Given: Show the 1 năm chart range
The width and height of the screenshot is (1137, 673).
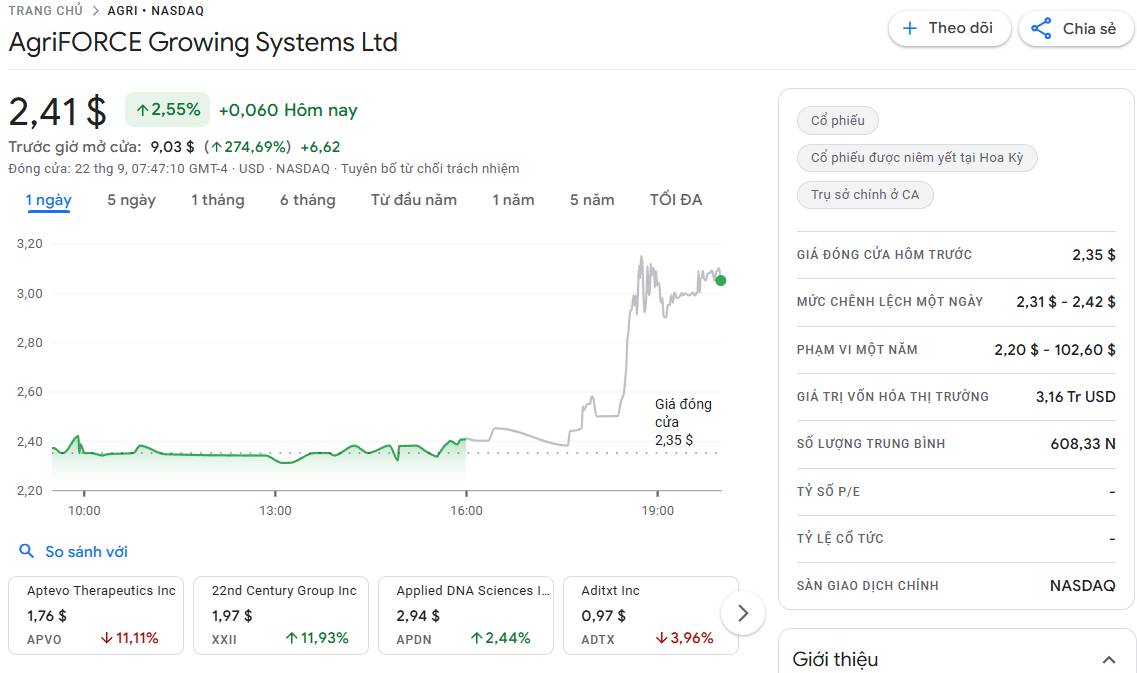Looking at the screenshot, I should (x=513, y=200).
